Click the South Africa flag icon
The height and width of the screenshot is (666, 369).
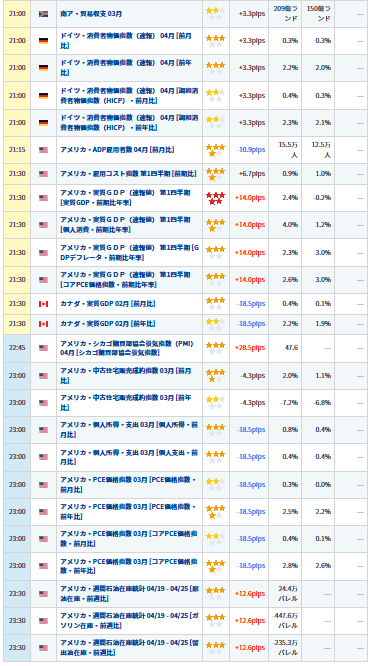coord(43,14)
